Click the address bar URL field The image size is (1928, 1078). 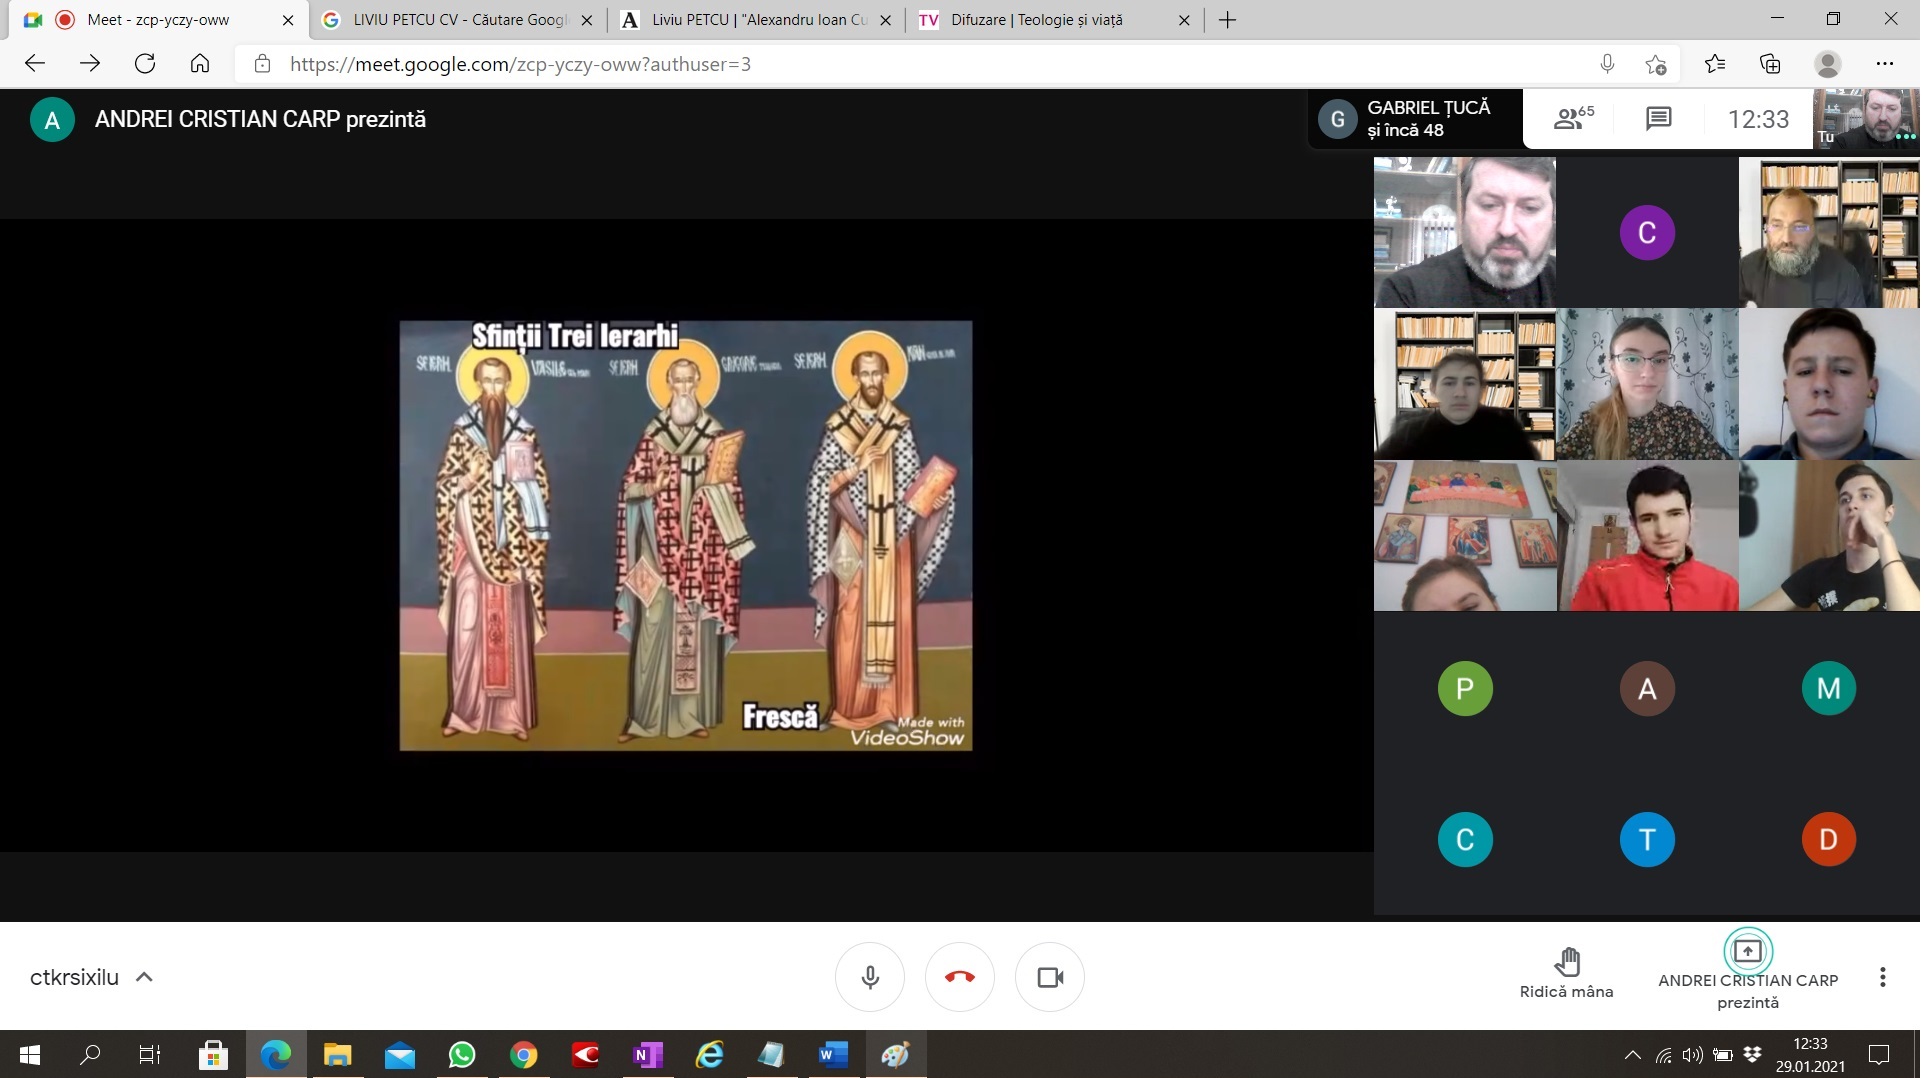click(900, 64)
